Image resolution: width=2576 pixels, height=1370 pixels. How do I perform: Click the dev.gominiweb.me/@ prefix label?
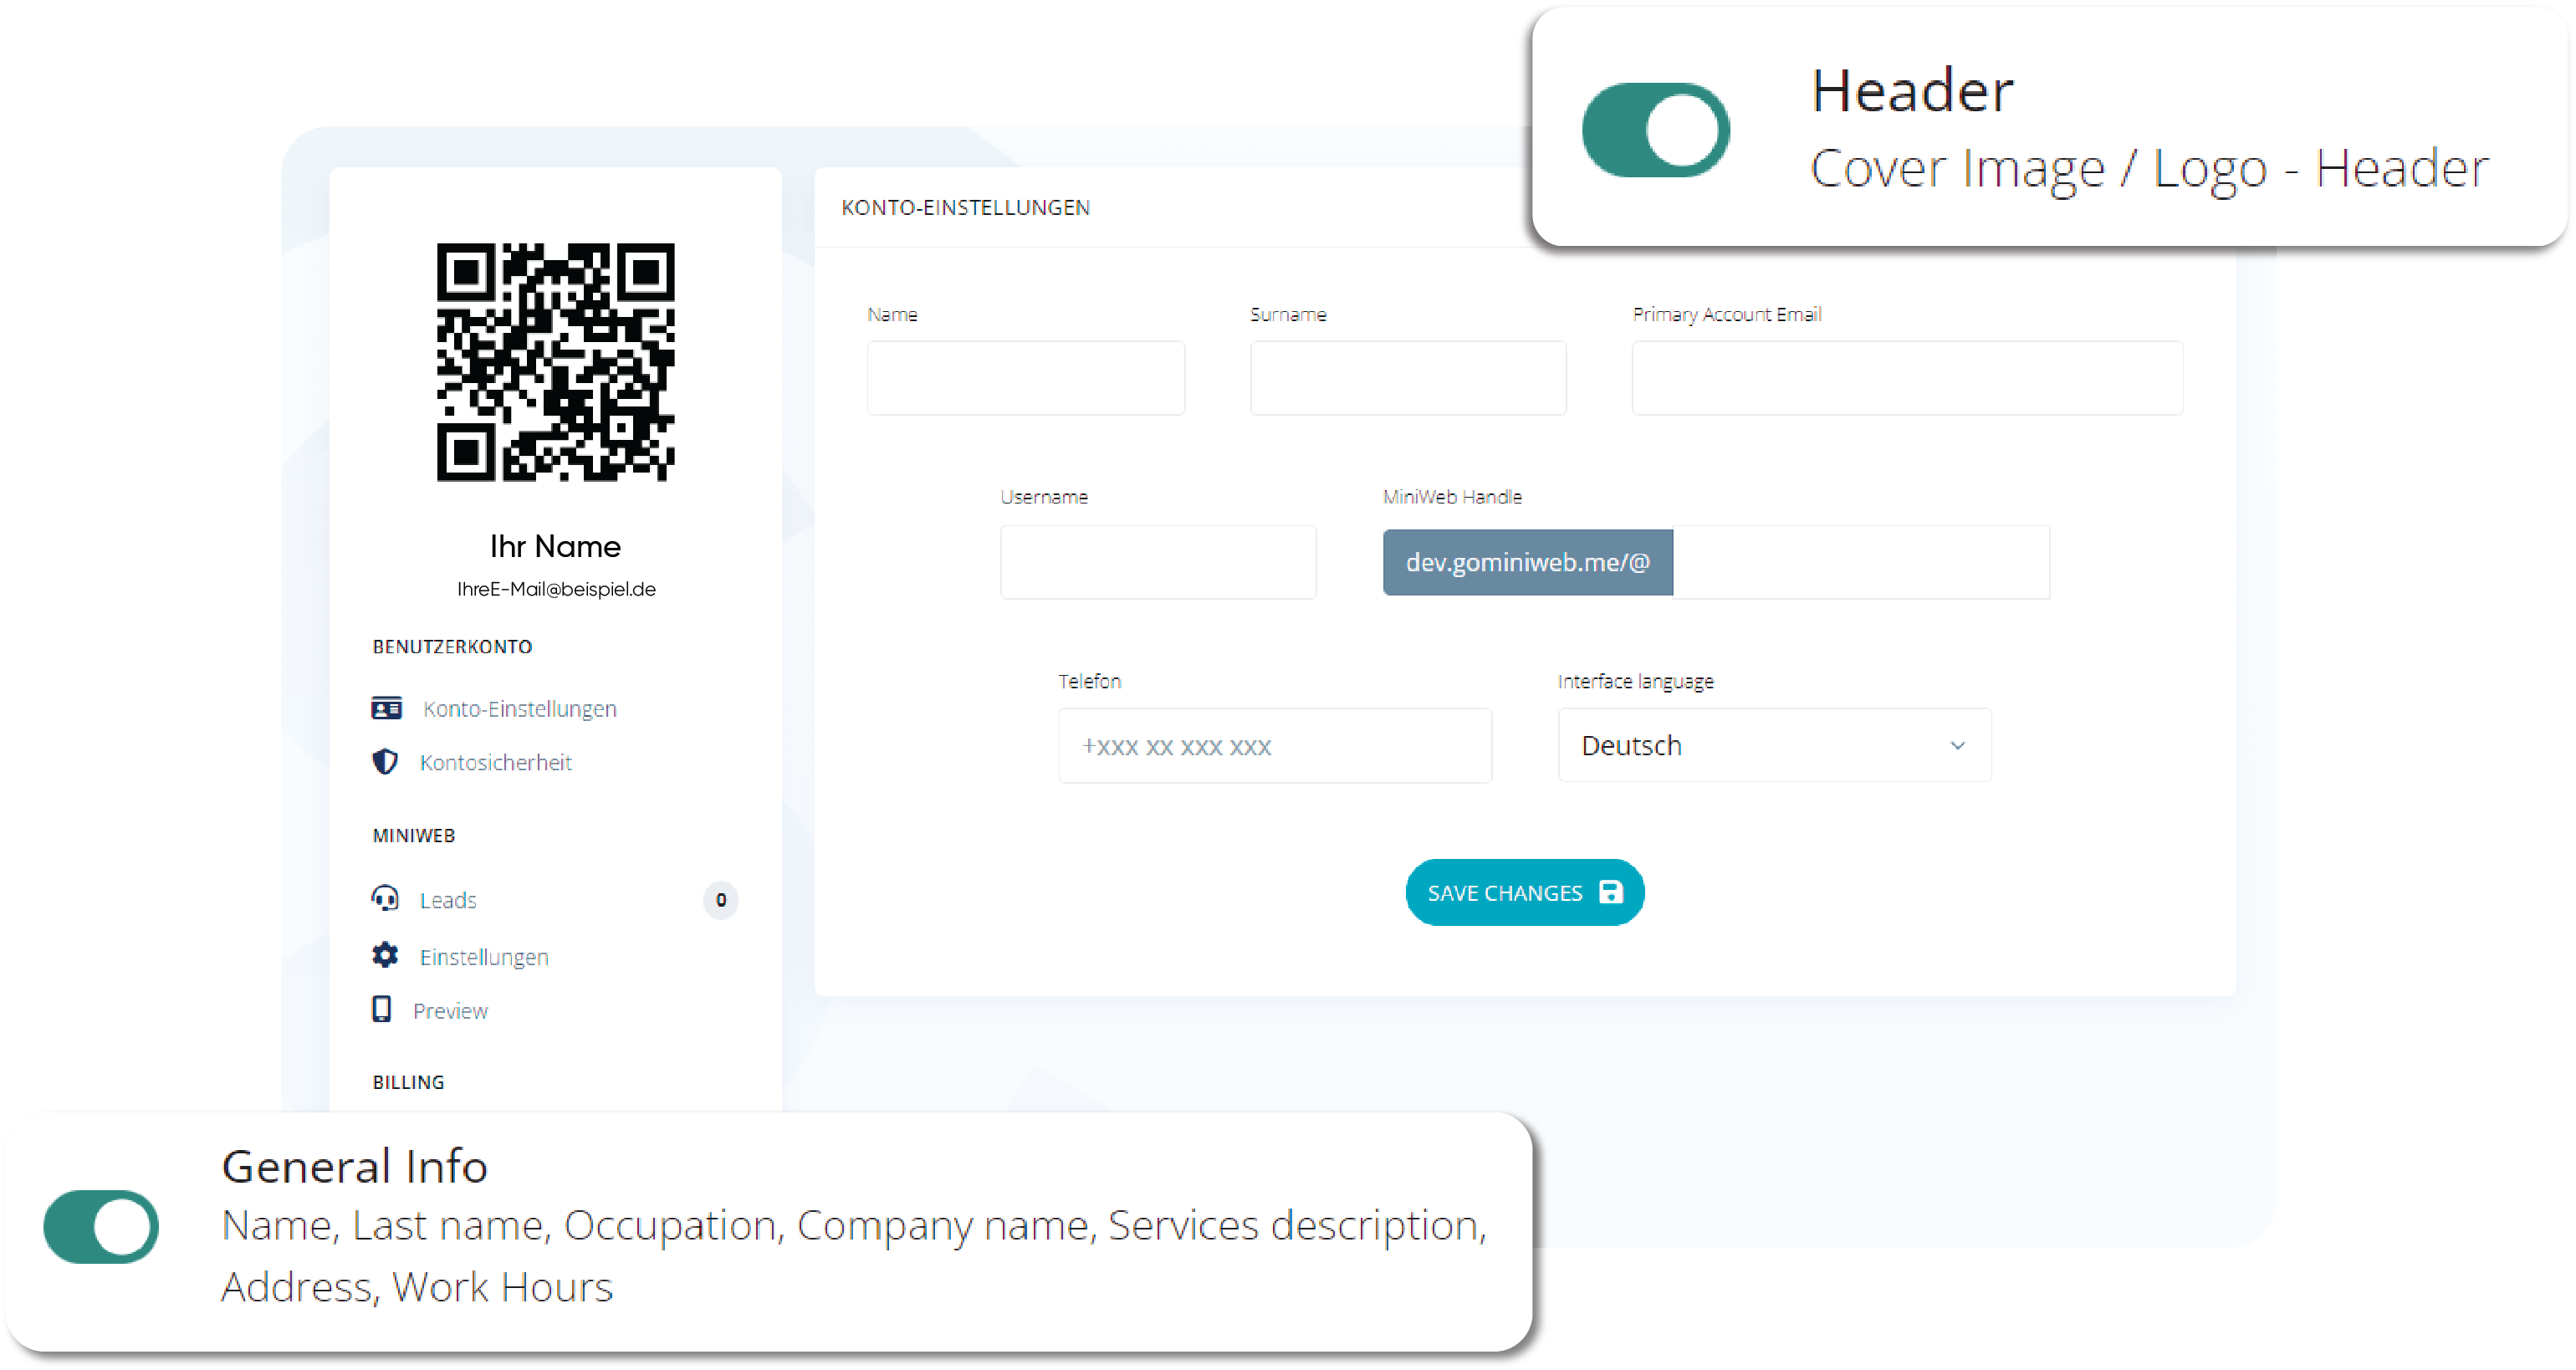coord(1527,562)
